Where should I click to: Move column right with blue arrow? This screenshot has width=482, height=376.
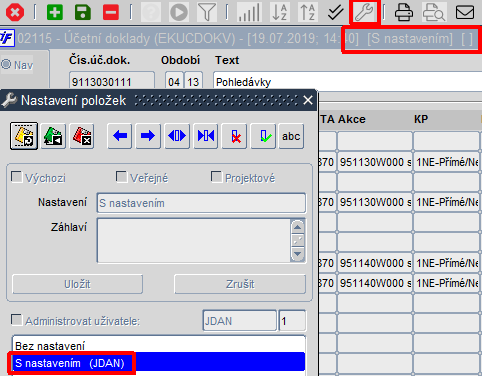(148, 136)
